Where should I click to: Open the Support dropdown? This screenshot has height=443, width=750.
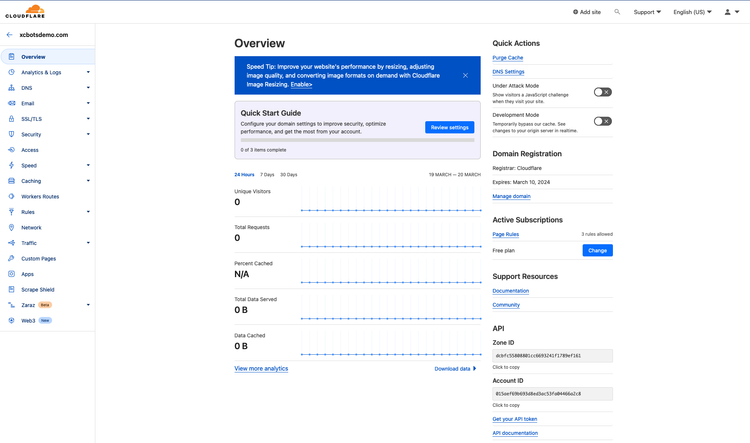tap(647, 12)
